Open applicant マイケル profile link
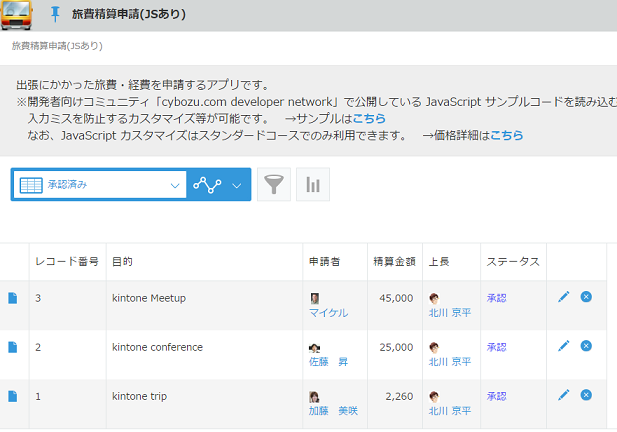 click(x=328, y=313)
